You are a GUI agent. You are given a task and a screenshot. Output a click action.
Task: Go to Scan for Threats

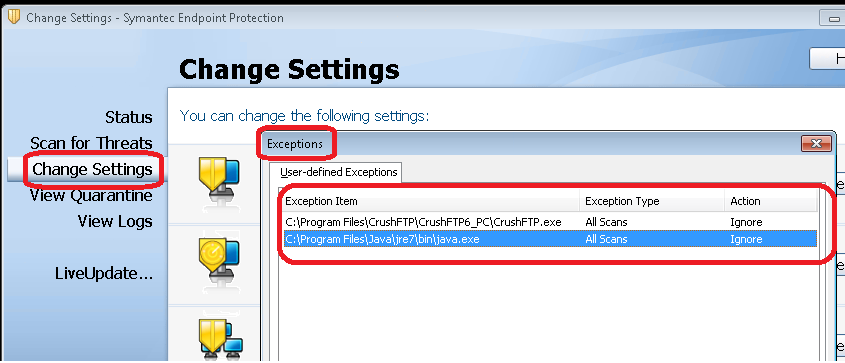tap(91, 143)
